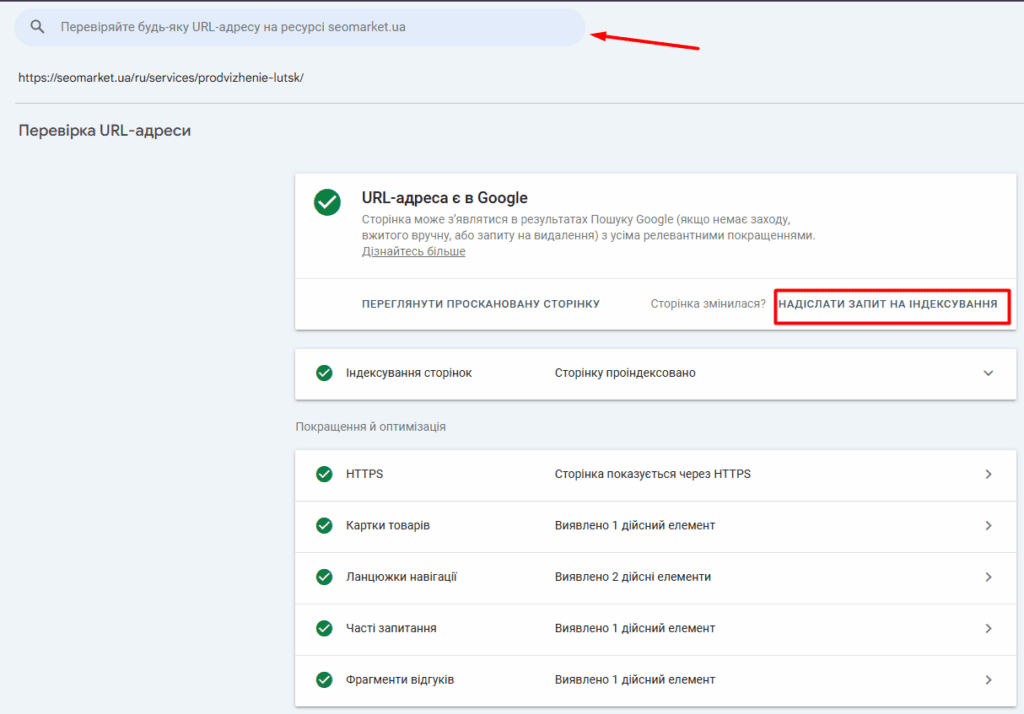Click the large green URL-in-Google checkmark
Viewport: 1024px width, 714px height.
pos(327,202)
